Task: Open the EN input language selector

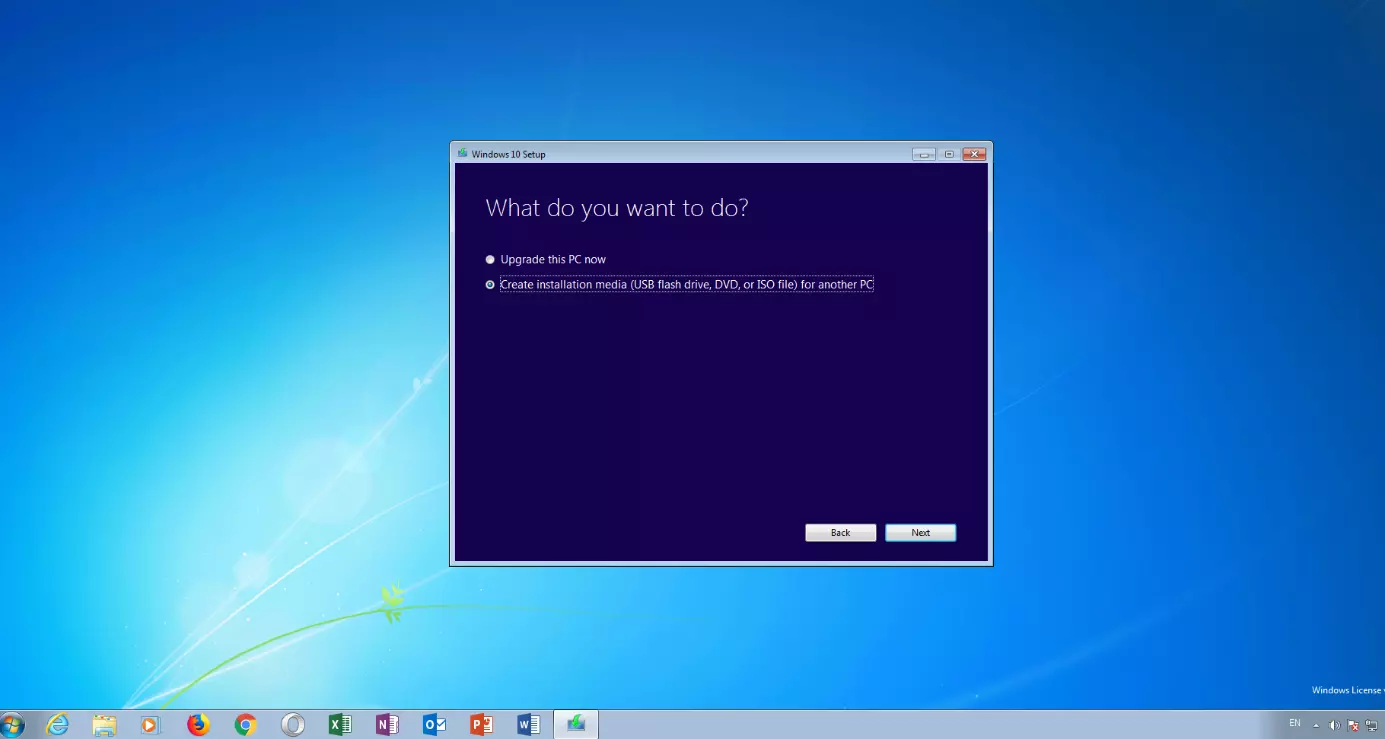Action: click(x=1295, y=723)
